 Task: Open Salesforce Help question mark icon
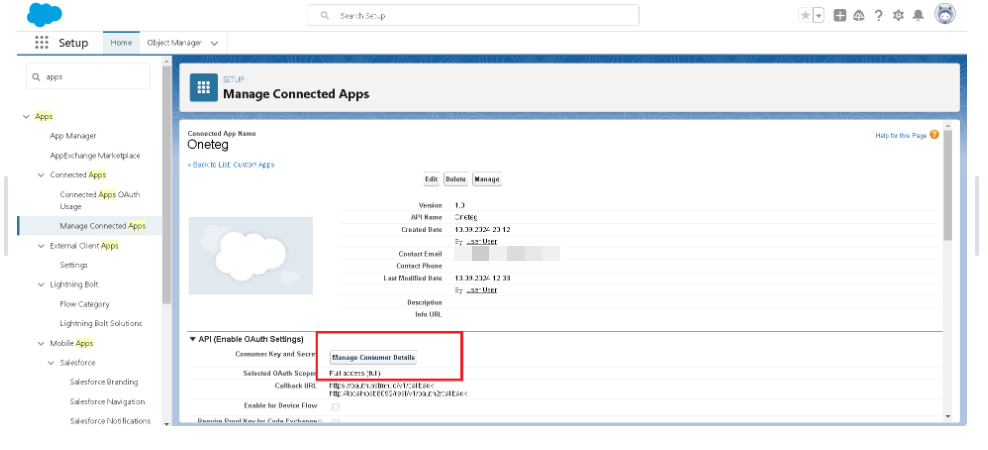click(878, 15)
